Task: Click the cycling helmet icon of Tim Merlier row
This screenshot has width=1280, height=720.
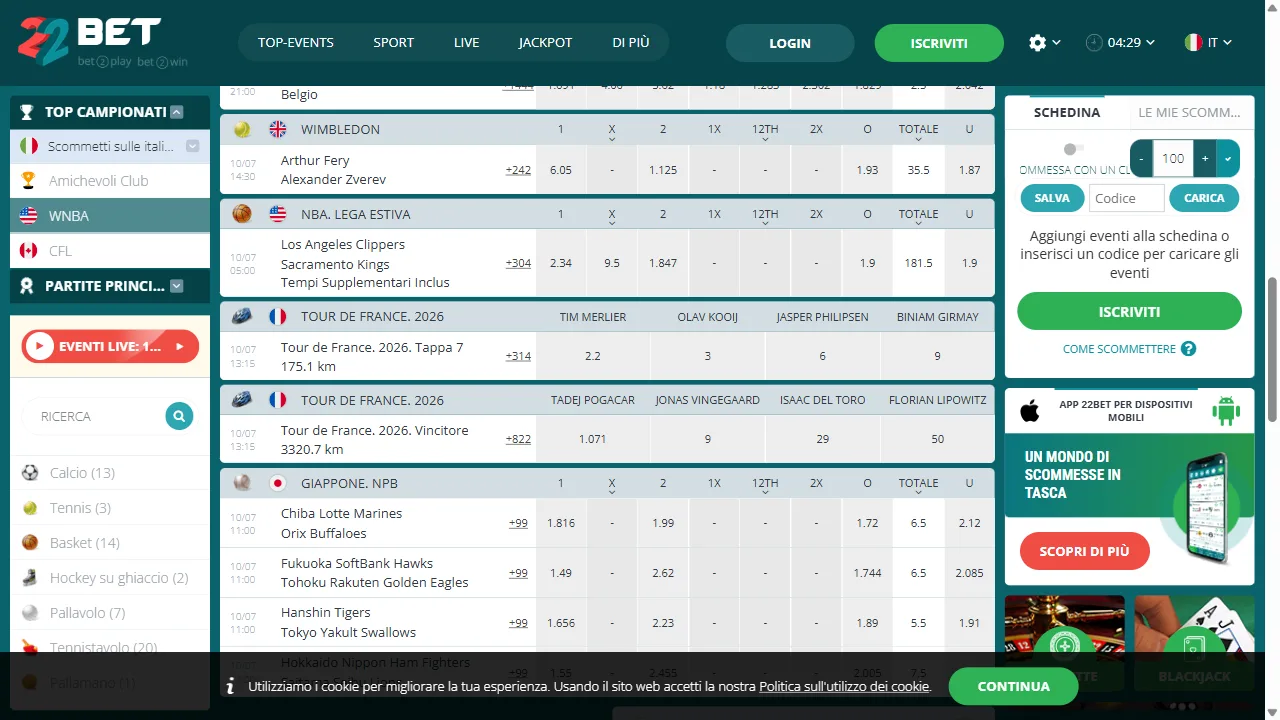Action: [x=242, y=316]
